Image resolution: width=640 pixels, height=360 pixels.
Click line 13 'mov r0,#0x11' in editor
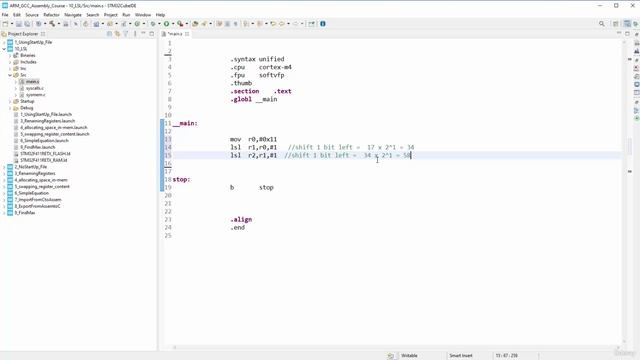tap(253, 139)
